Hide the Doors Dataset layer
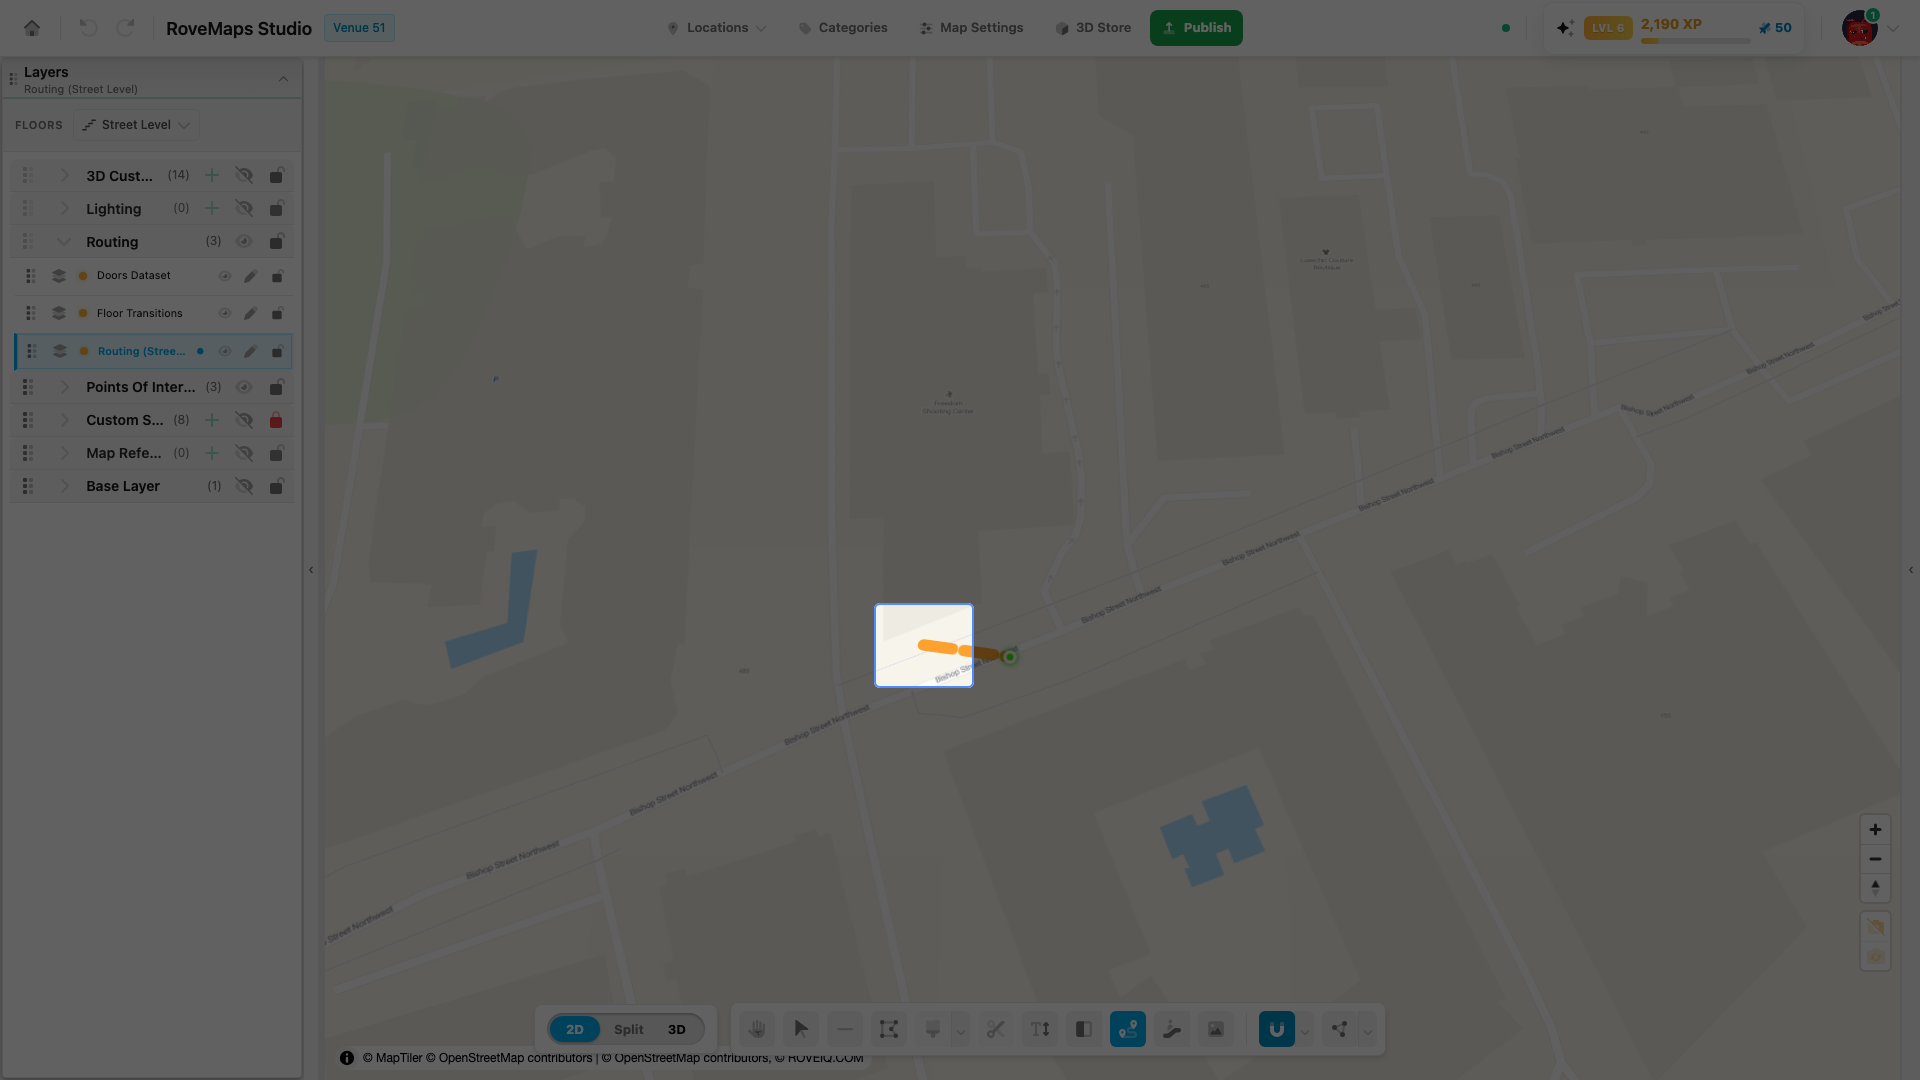The image size is (1920, 1080). [225, 277]
